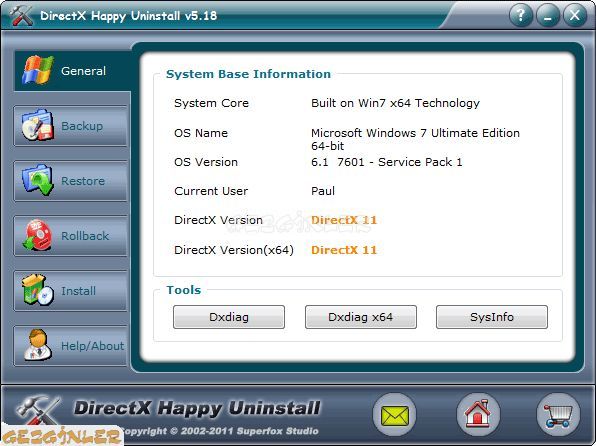Screen dimensions: 596x446
Task: Open the General tab
Action: point(72,71)
